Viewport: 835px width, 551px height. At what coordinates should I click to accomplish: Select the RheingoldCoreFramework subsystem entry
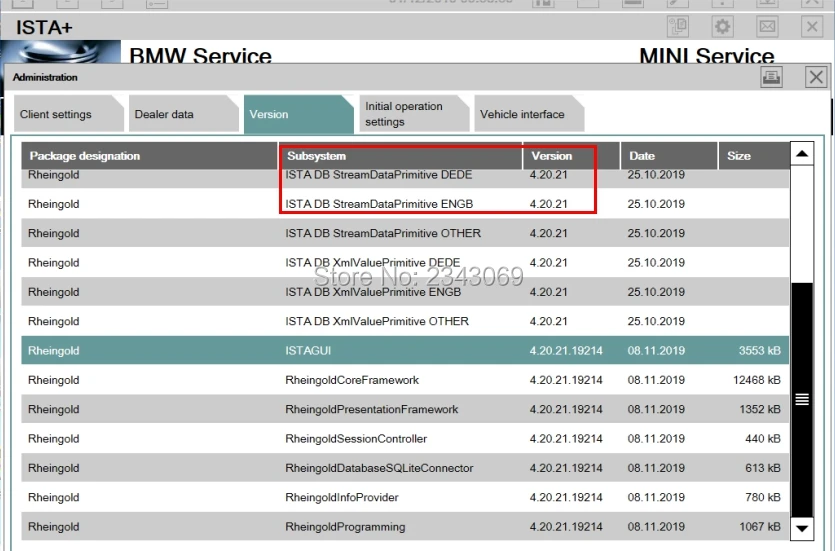tap(352, 380)
